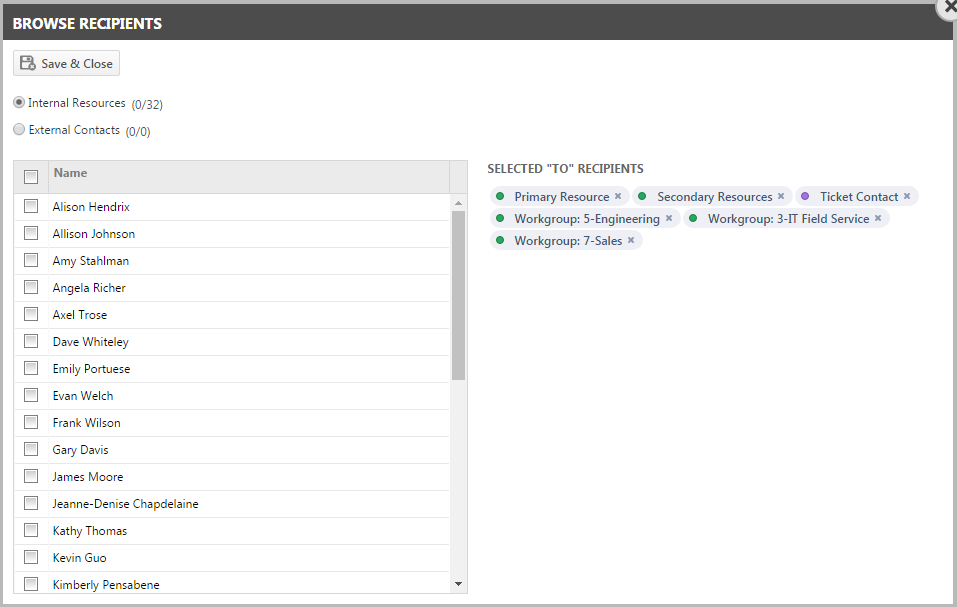Remove the Secondary Resources recipient tag

pyautogui.click(x=781, y=196)
